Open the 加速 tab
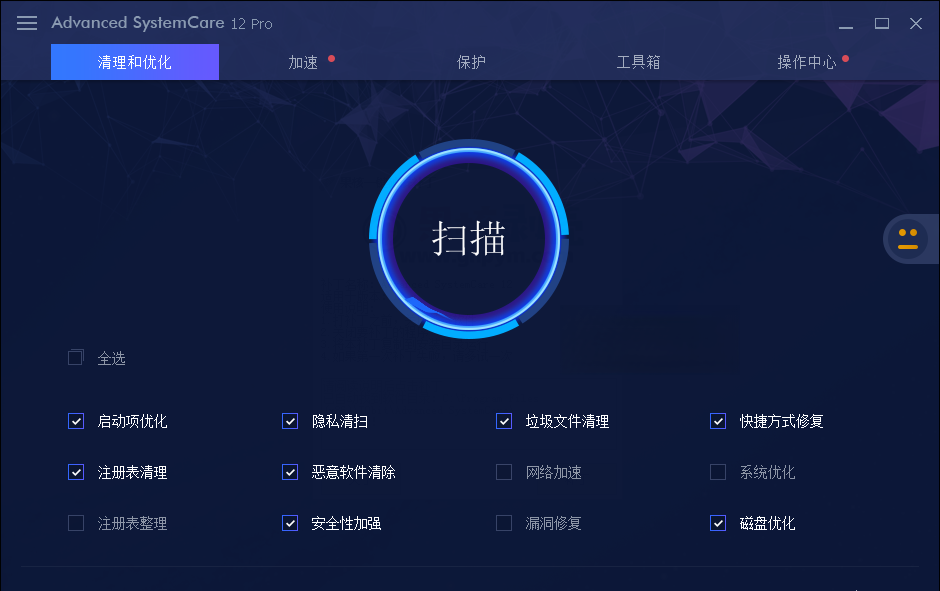Screen dimensions: 940x591 [x=303, y=62]
